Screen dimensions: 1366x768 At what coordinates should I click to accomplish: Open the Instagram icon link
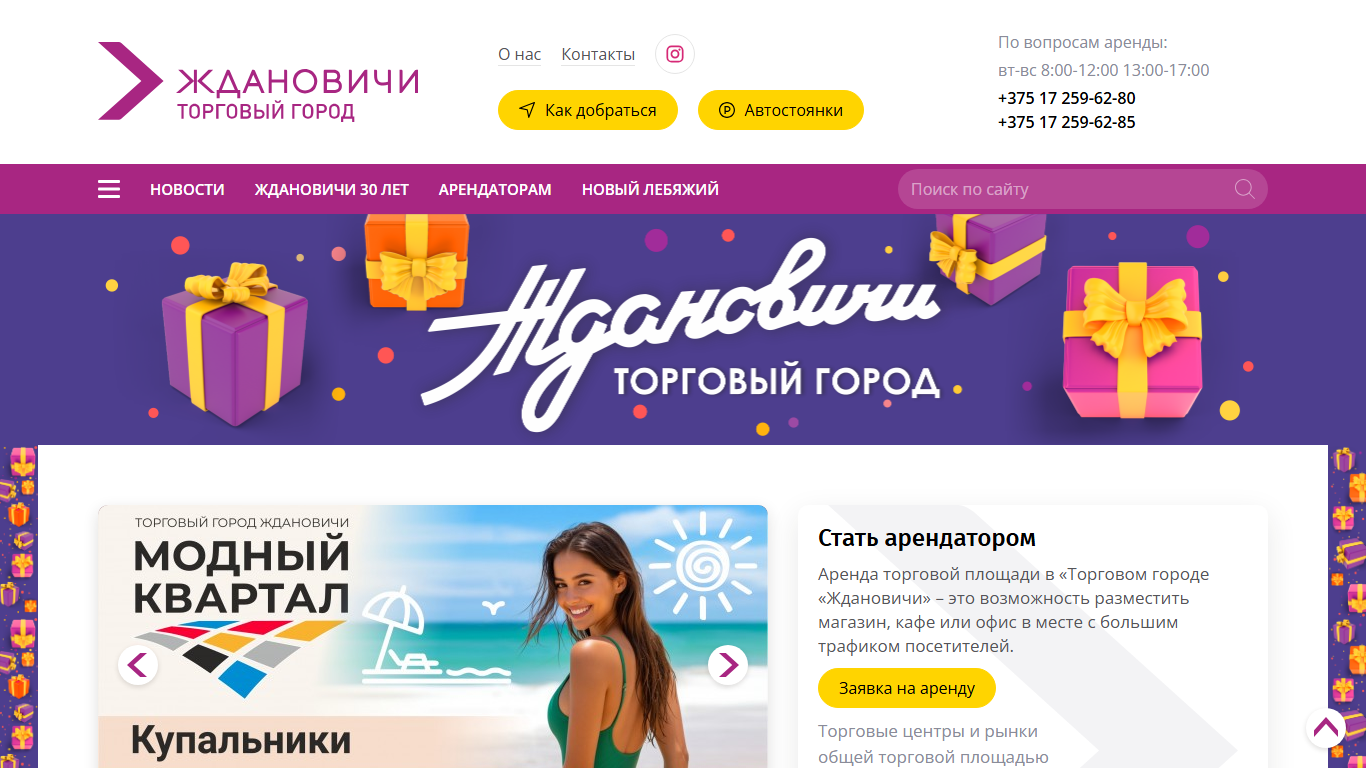675,54
